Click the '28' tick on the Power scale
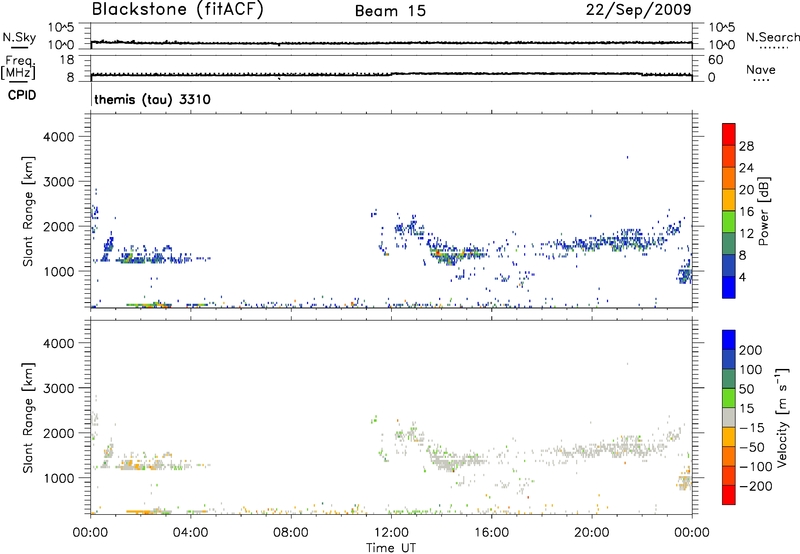The height and width of the screenshot is (554, 800). pyautogui.click(x=746, y=146)
